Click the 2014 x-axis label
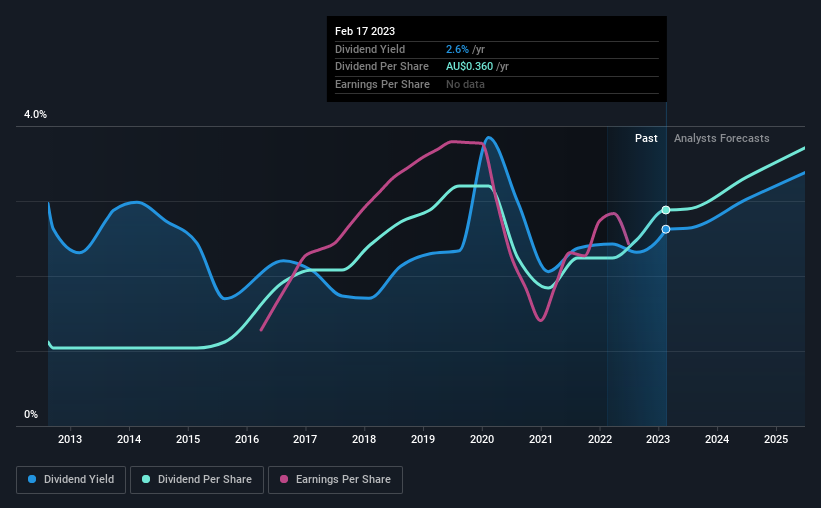Screen dimensions: 821x508 tap(129, 439)
